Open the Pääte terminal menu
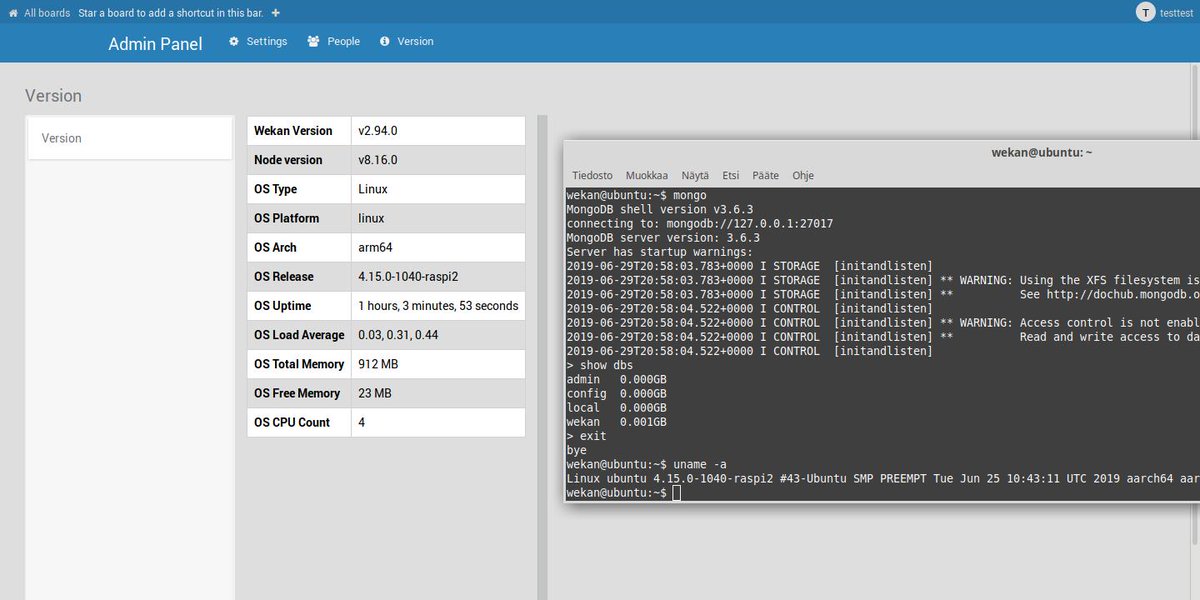Screen dimensions: 1200x600 tap(765, 175)
